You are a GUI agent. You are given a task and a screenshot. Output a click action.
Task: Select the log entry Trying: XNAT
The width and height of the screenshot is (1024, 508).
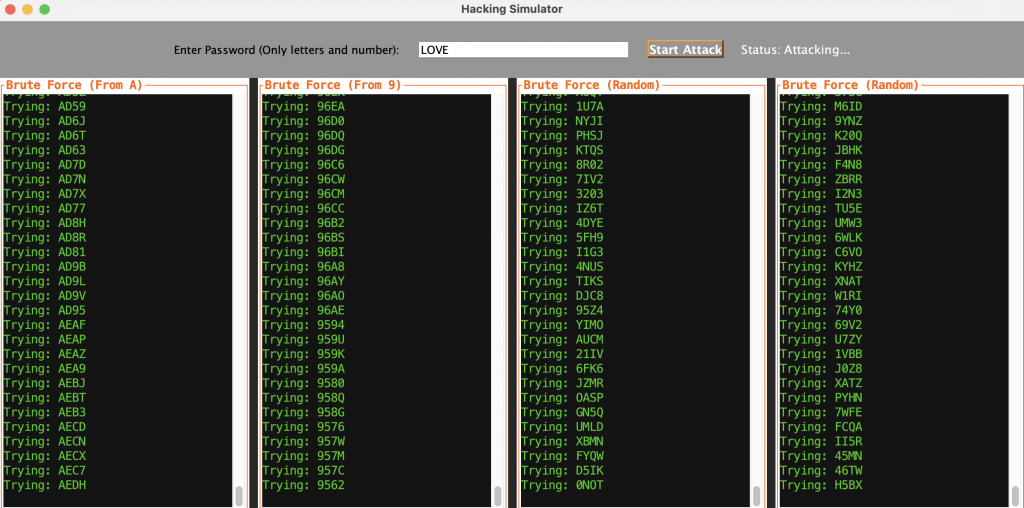(x=820, y=281)
